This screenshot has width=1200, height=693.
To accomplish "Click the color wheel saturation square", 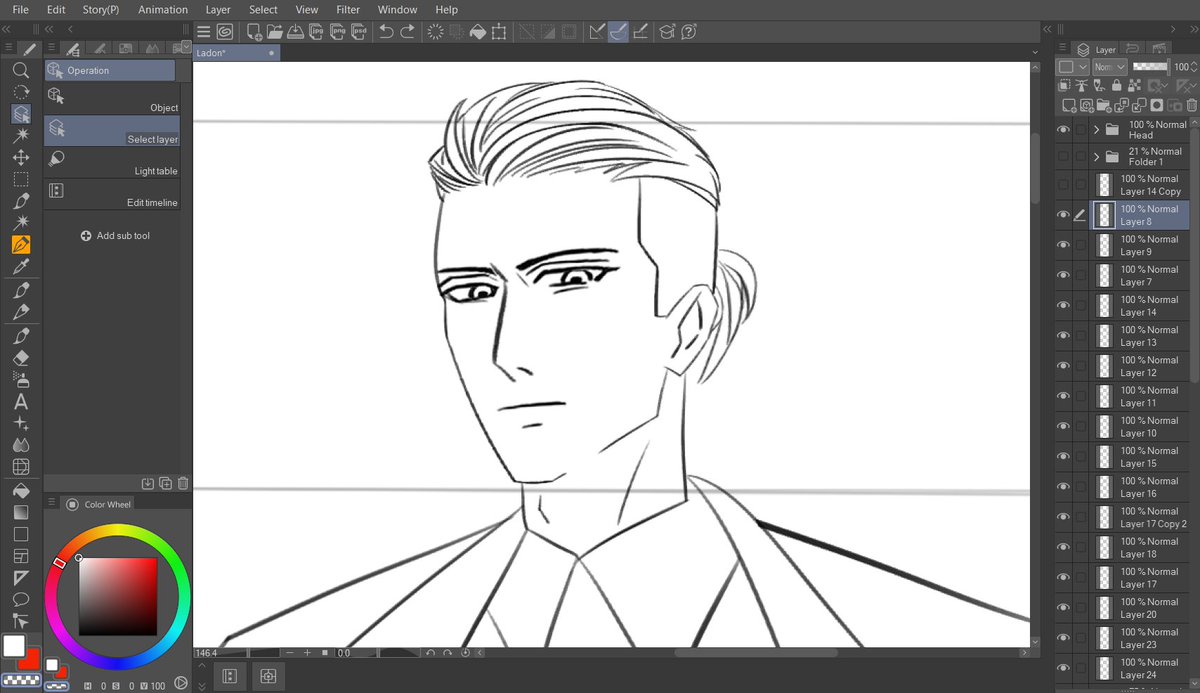I will 118,597.
